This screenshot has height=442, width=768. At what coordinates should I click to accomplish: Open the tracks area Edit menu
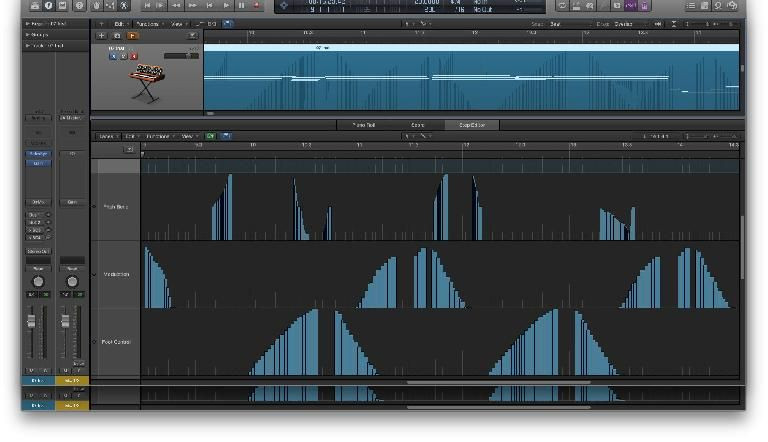point(120,23)
